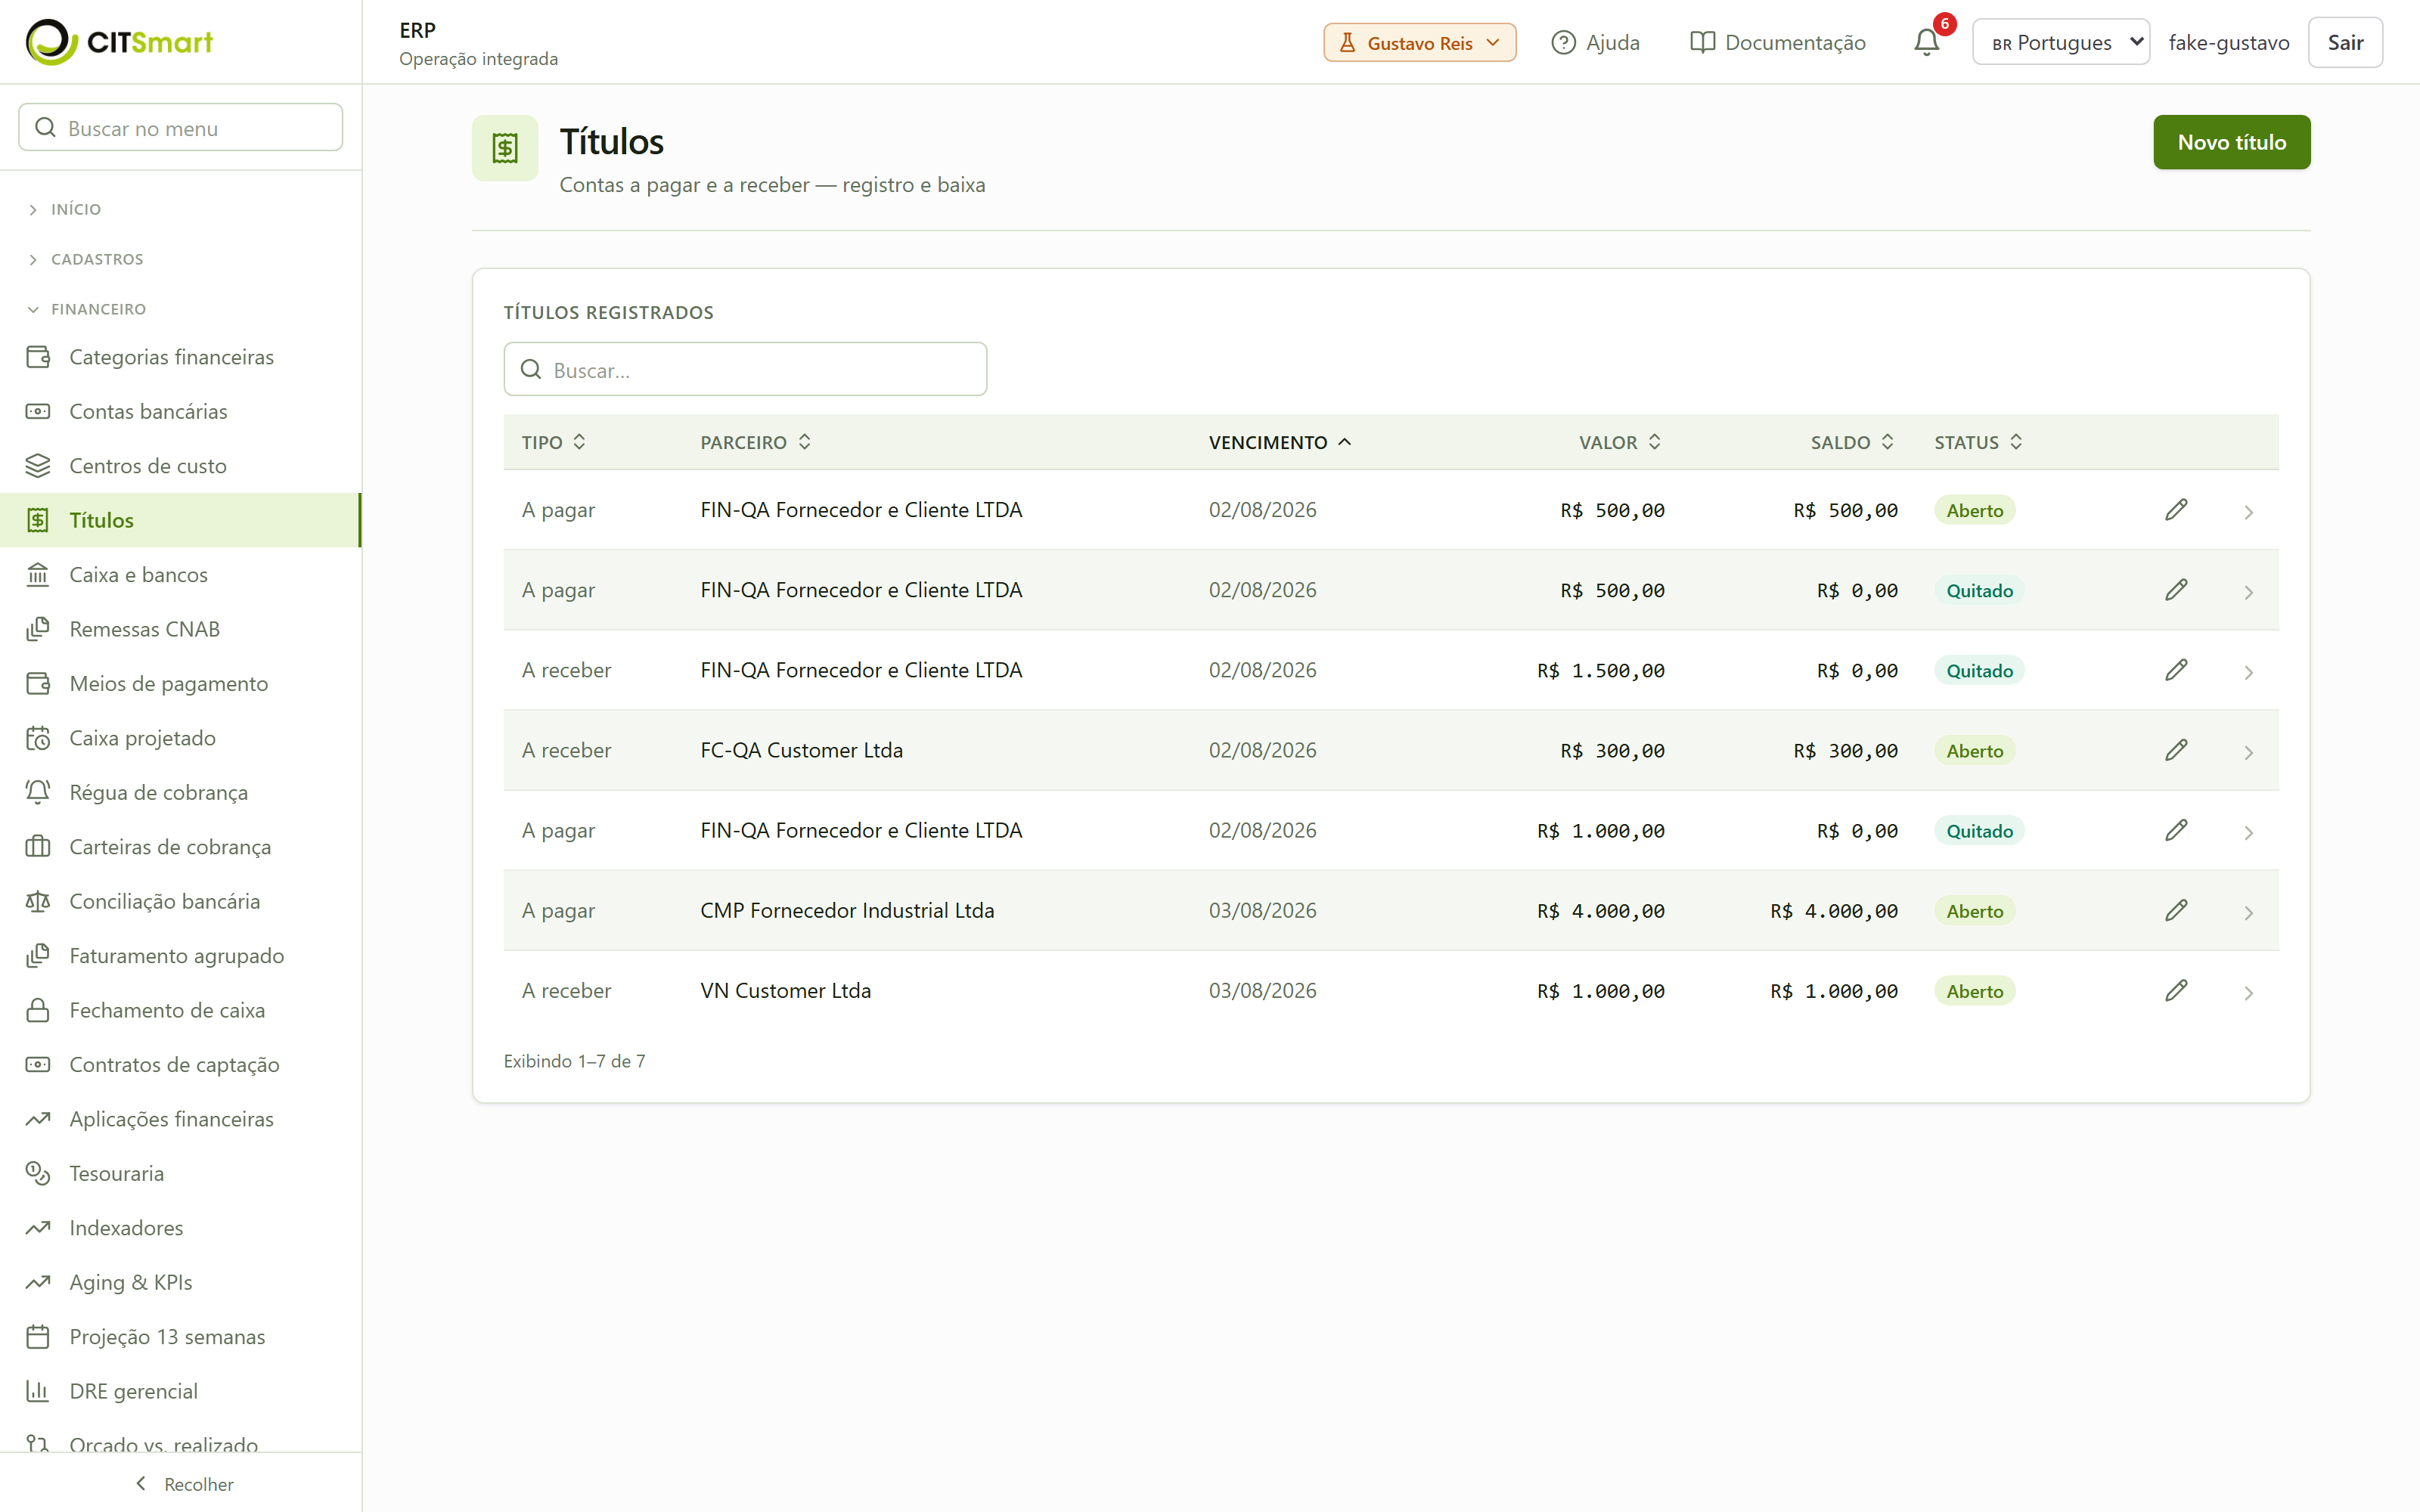The width and height of the screenshot is (2420, 1512).
Task: Sort table by STATUS column
Action: tap(1978, 442)
